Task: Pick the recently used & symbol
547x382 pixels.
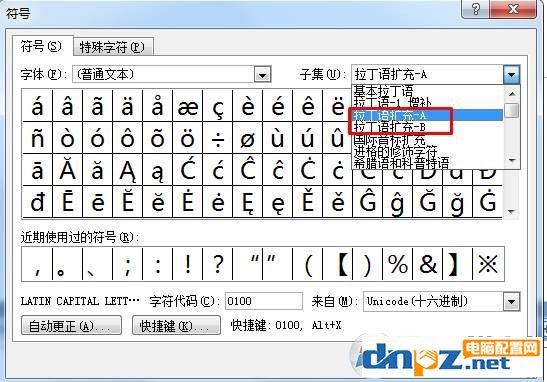Action: tap(428, 264)
